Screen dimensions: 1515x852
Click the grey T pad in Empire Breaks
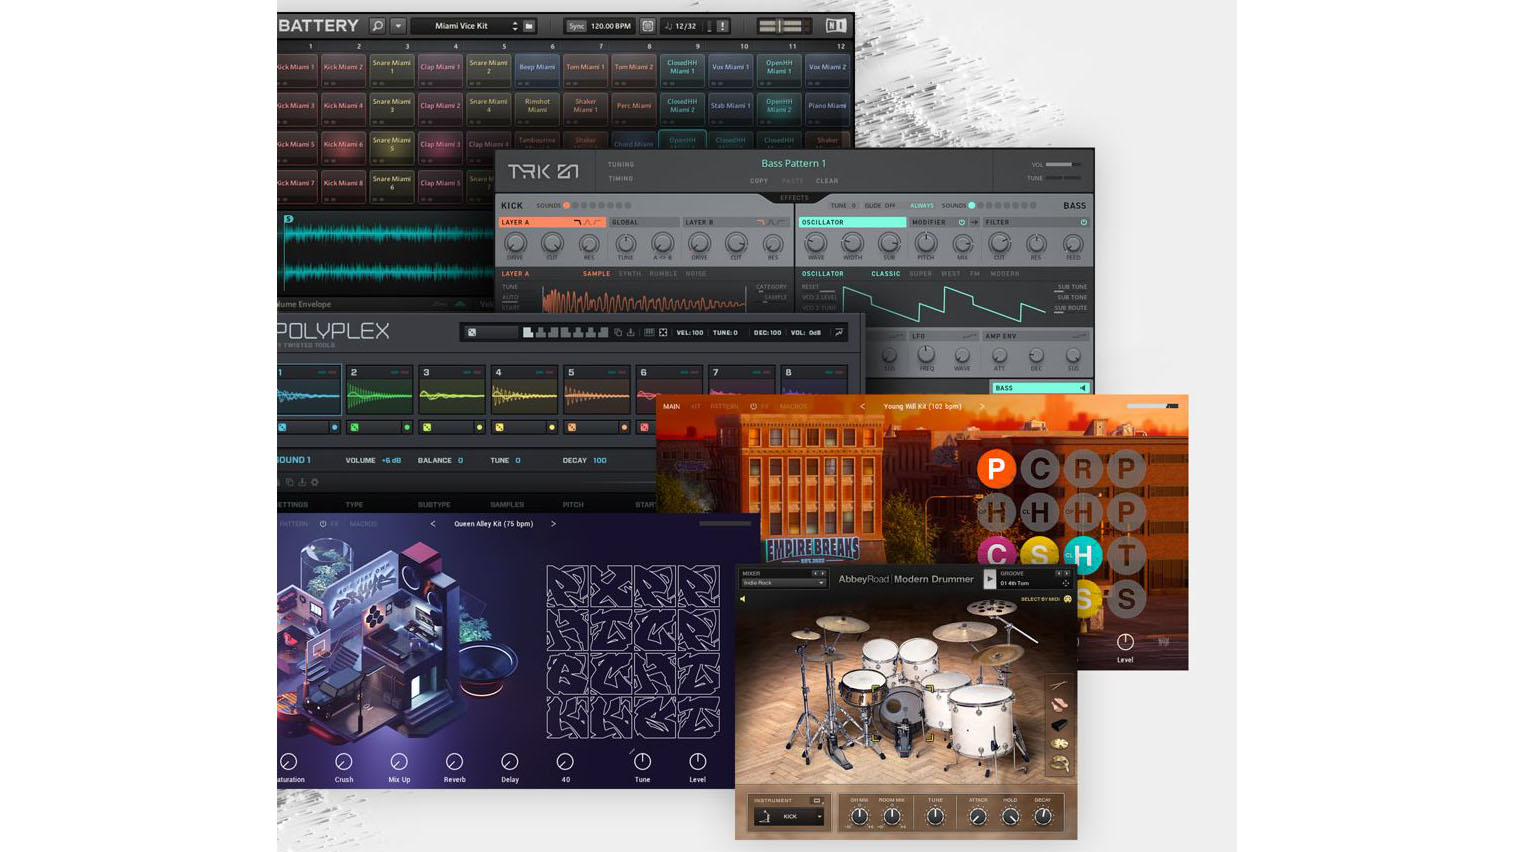[1126, 555]
